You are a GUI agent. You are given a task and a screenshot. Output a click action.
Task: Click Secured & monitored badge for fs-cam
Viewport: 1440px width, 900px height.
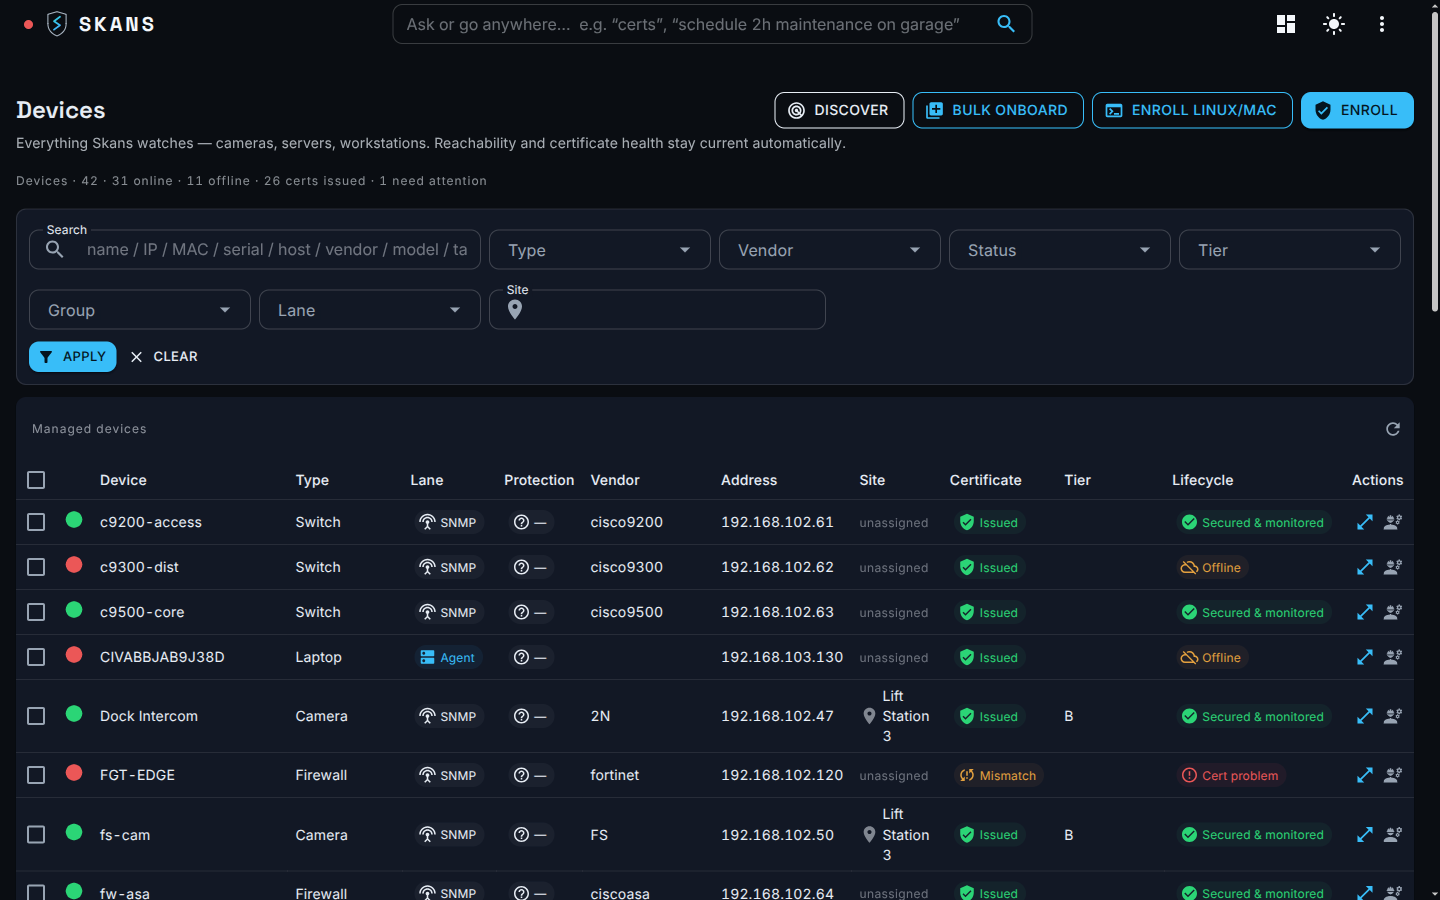click(1253, 834)
